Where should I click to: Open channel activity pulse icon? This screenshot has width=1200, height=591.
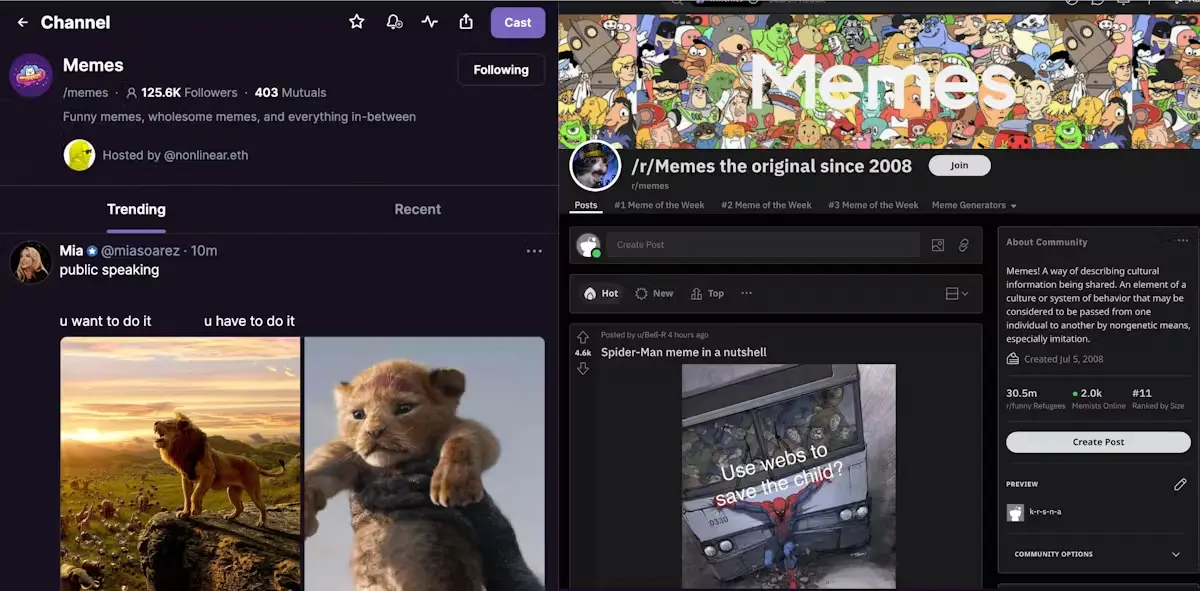[430, 22]
